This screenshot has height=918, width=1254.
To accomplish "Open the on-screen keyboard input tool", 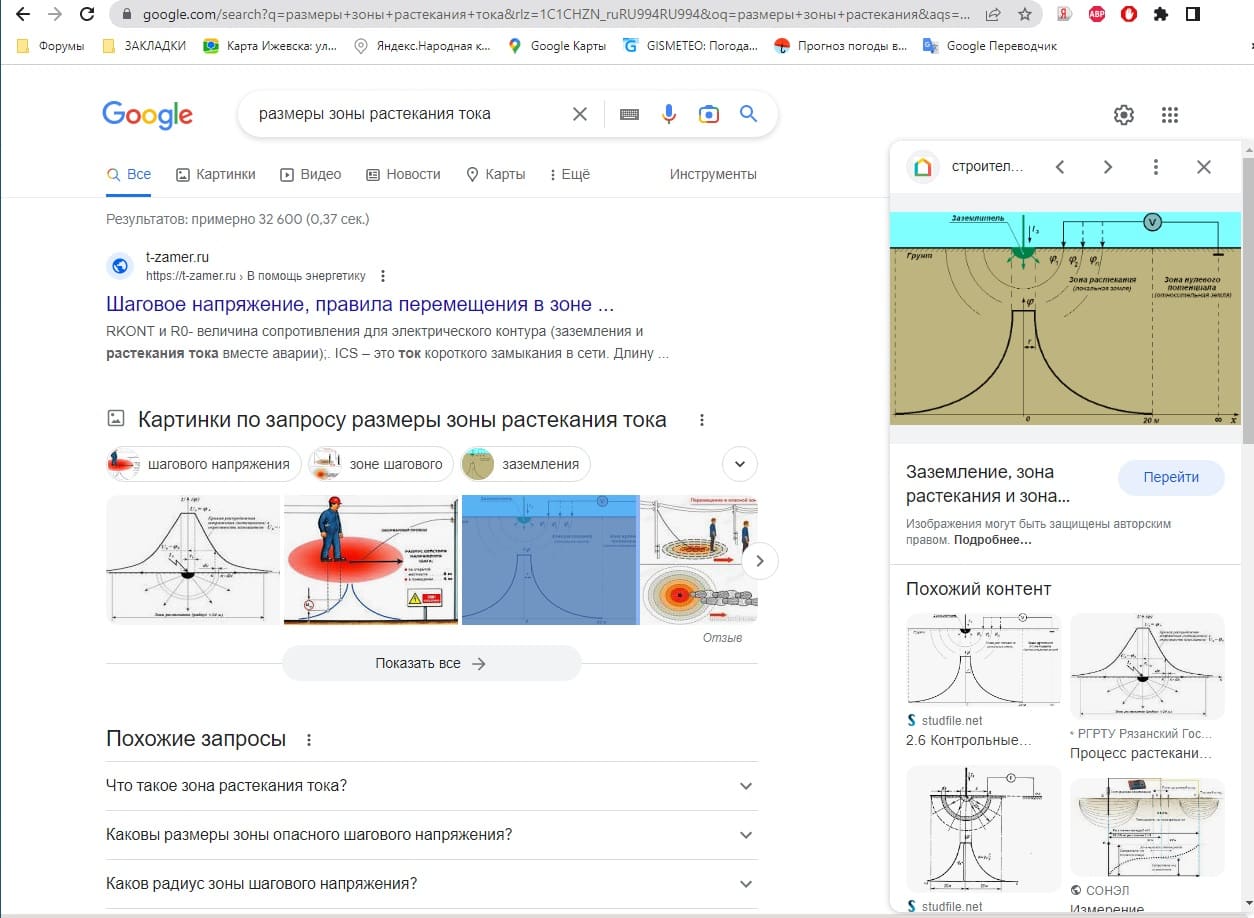I will click(629, 114).
